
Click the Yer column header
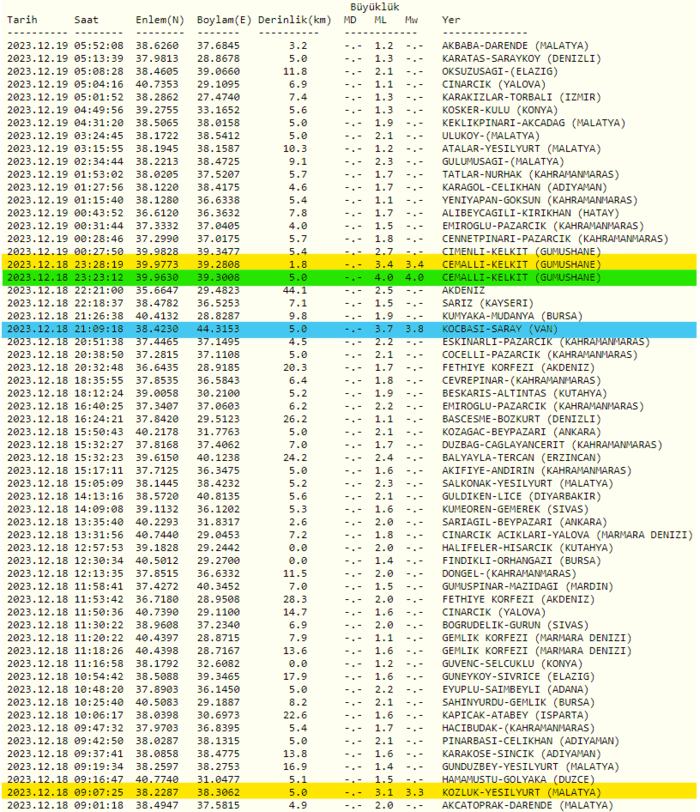[452, 20]
